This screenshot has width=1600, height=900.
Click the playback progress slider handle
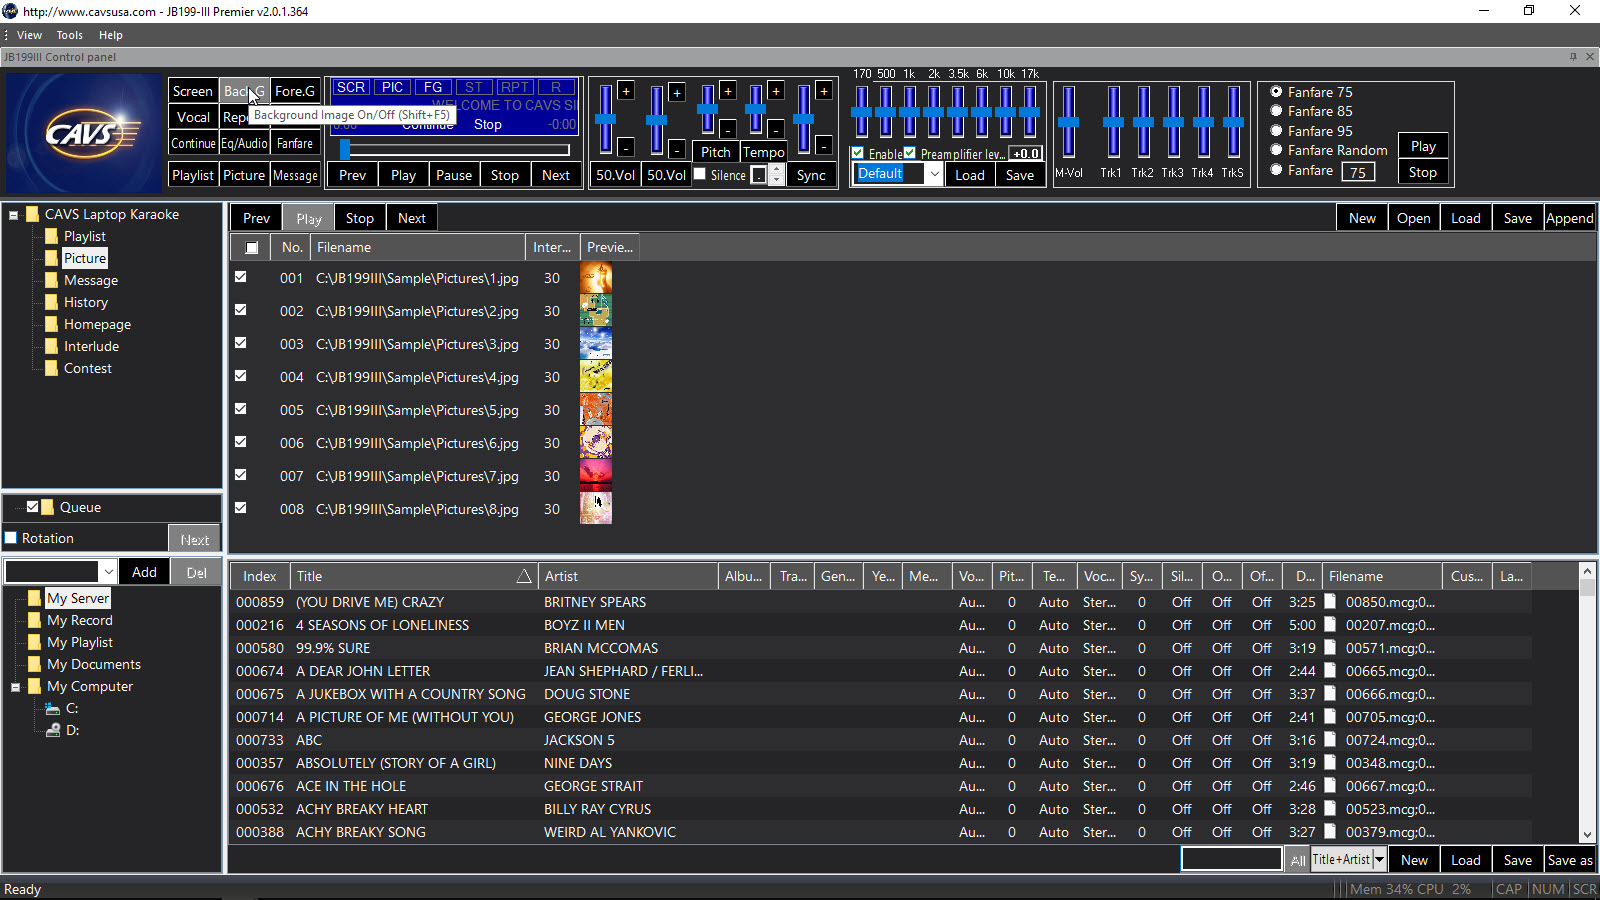(345, 150)
